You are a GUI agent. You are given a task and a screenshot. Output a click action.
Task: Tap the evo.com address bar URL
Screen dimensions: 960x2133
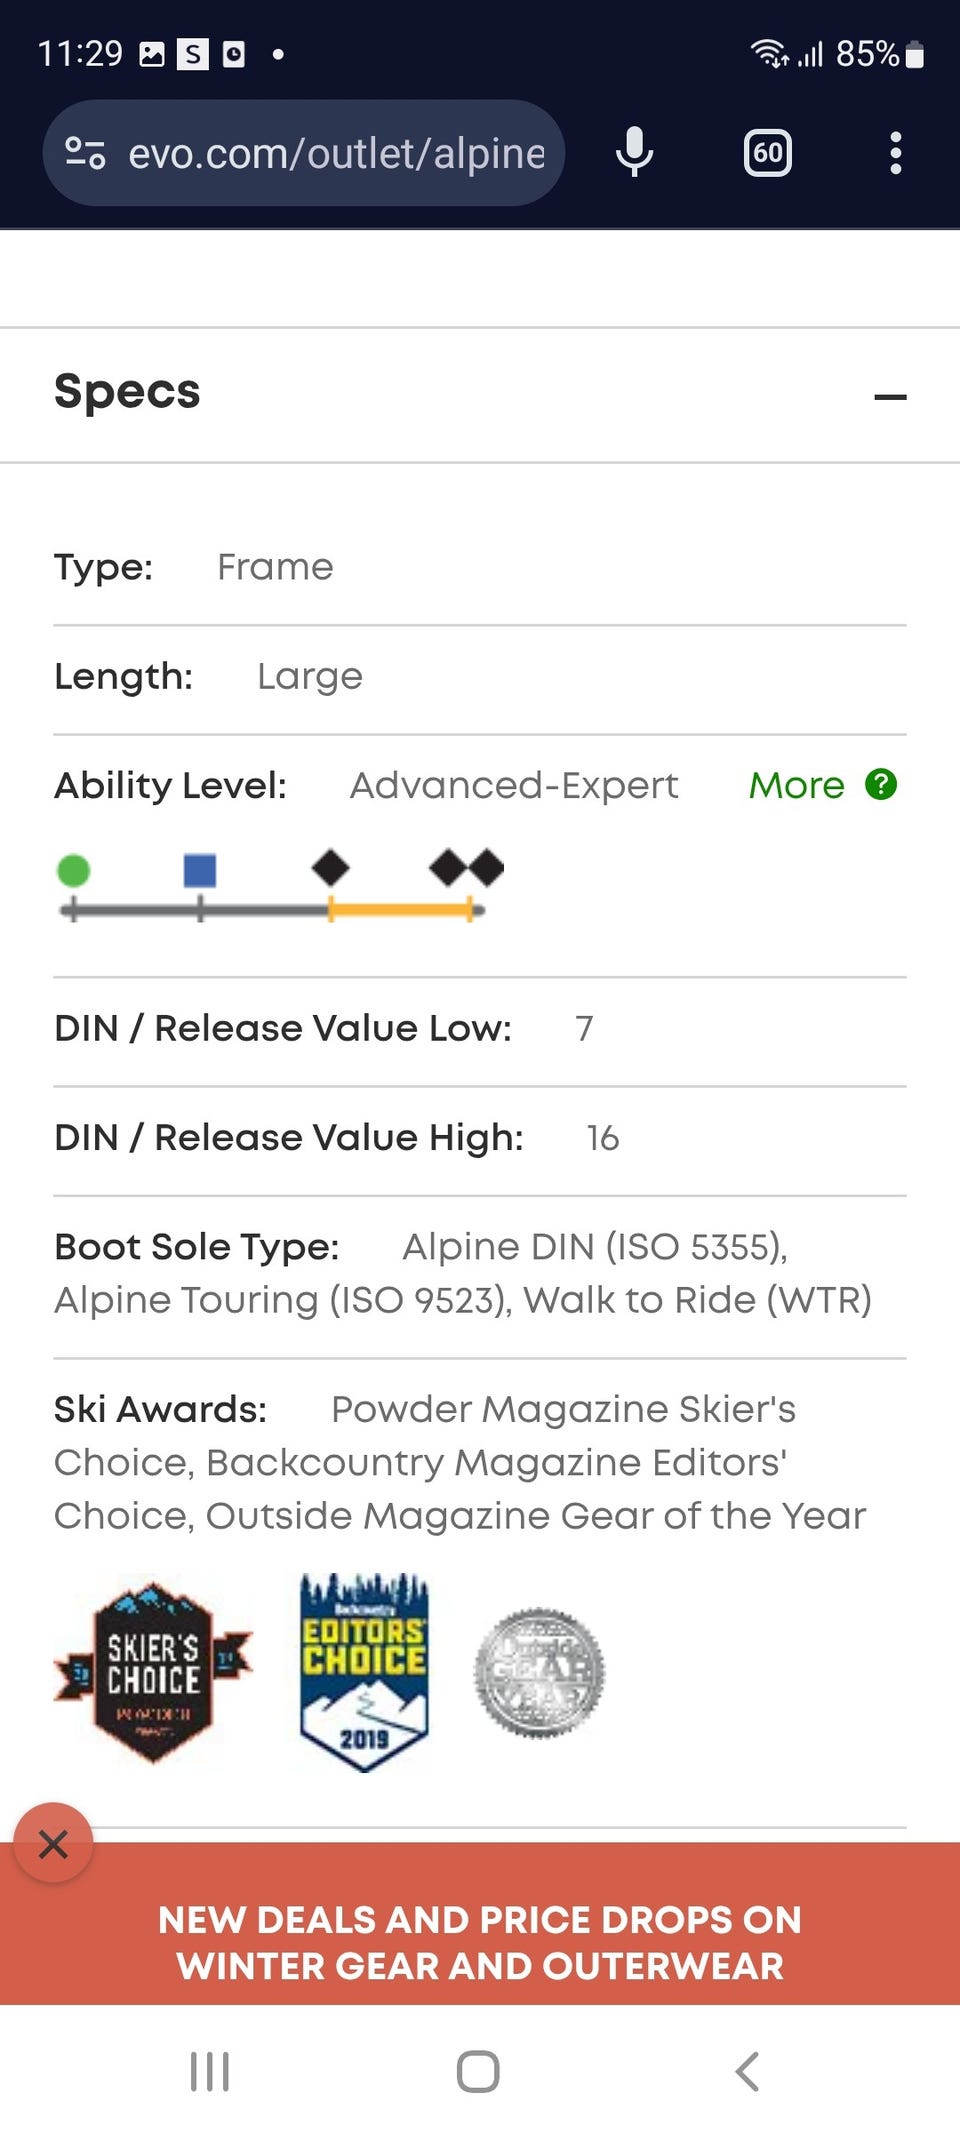point(336,153)
